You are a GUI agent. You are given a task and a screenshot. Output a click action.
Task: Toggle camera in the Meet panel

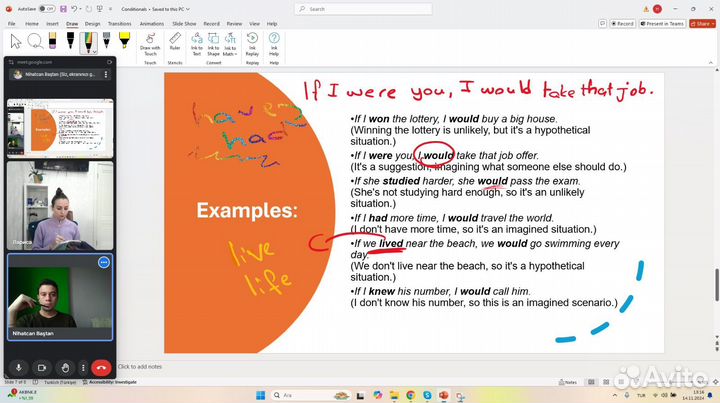click(x=42, y=367)
